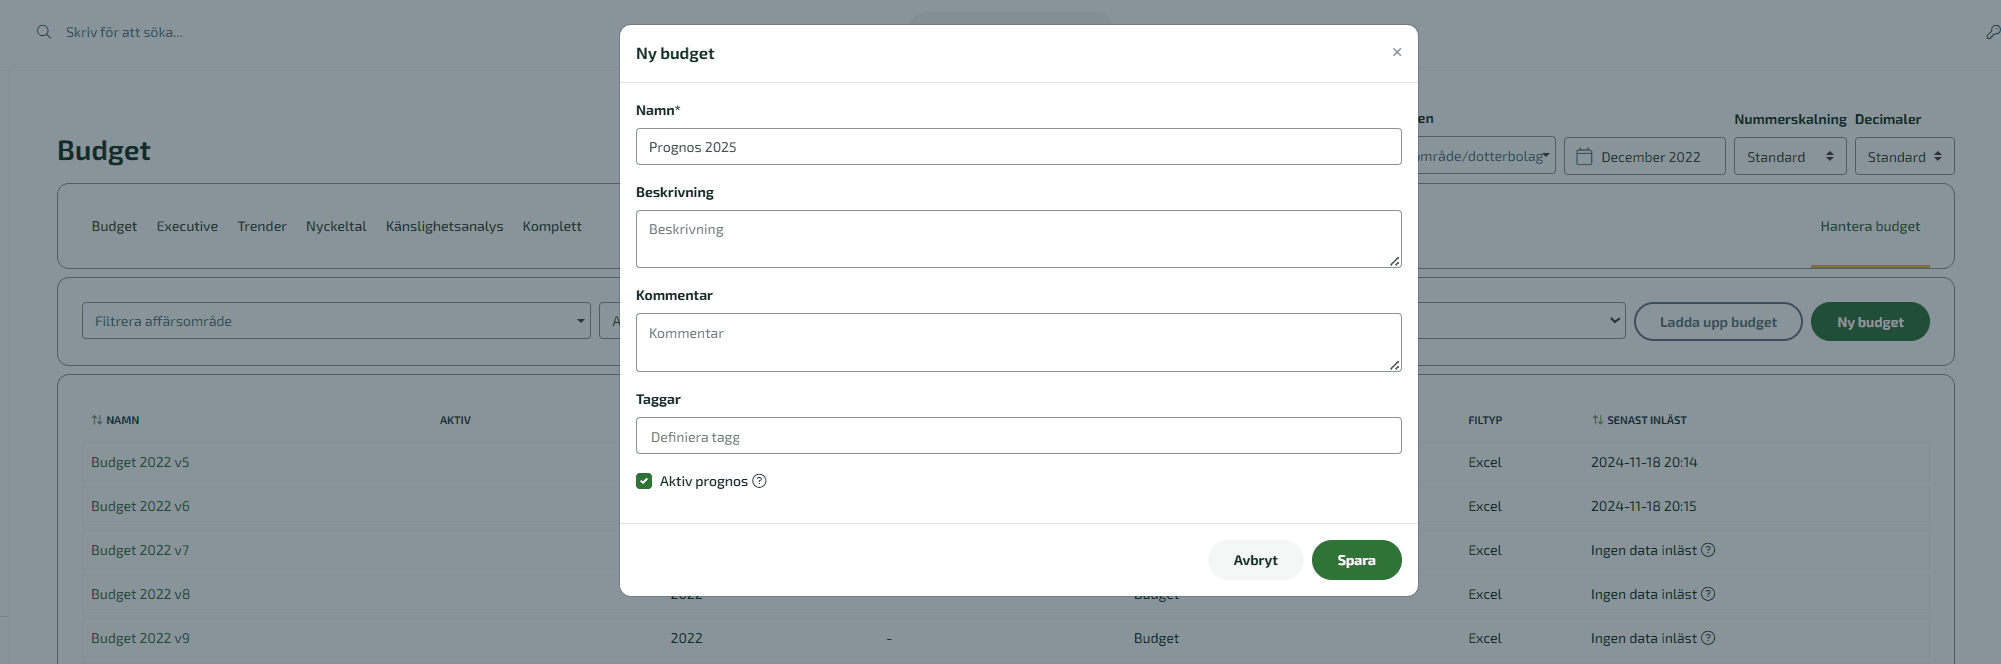Cancel the dialog with Avbryt
The image size is (2001, 664).
(x=1255, y=560)
